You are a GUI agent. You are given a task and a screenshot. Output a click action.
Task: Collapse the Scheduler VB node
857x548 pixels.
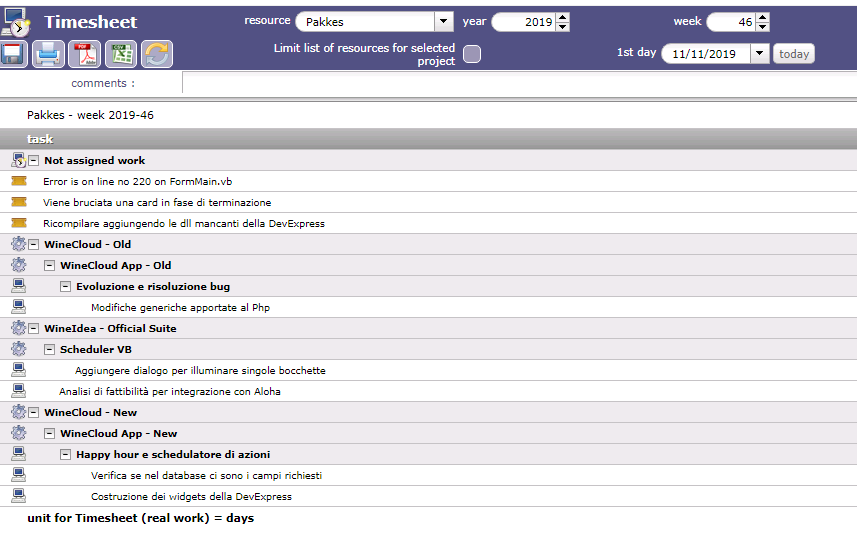(x=50, y=350)
